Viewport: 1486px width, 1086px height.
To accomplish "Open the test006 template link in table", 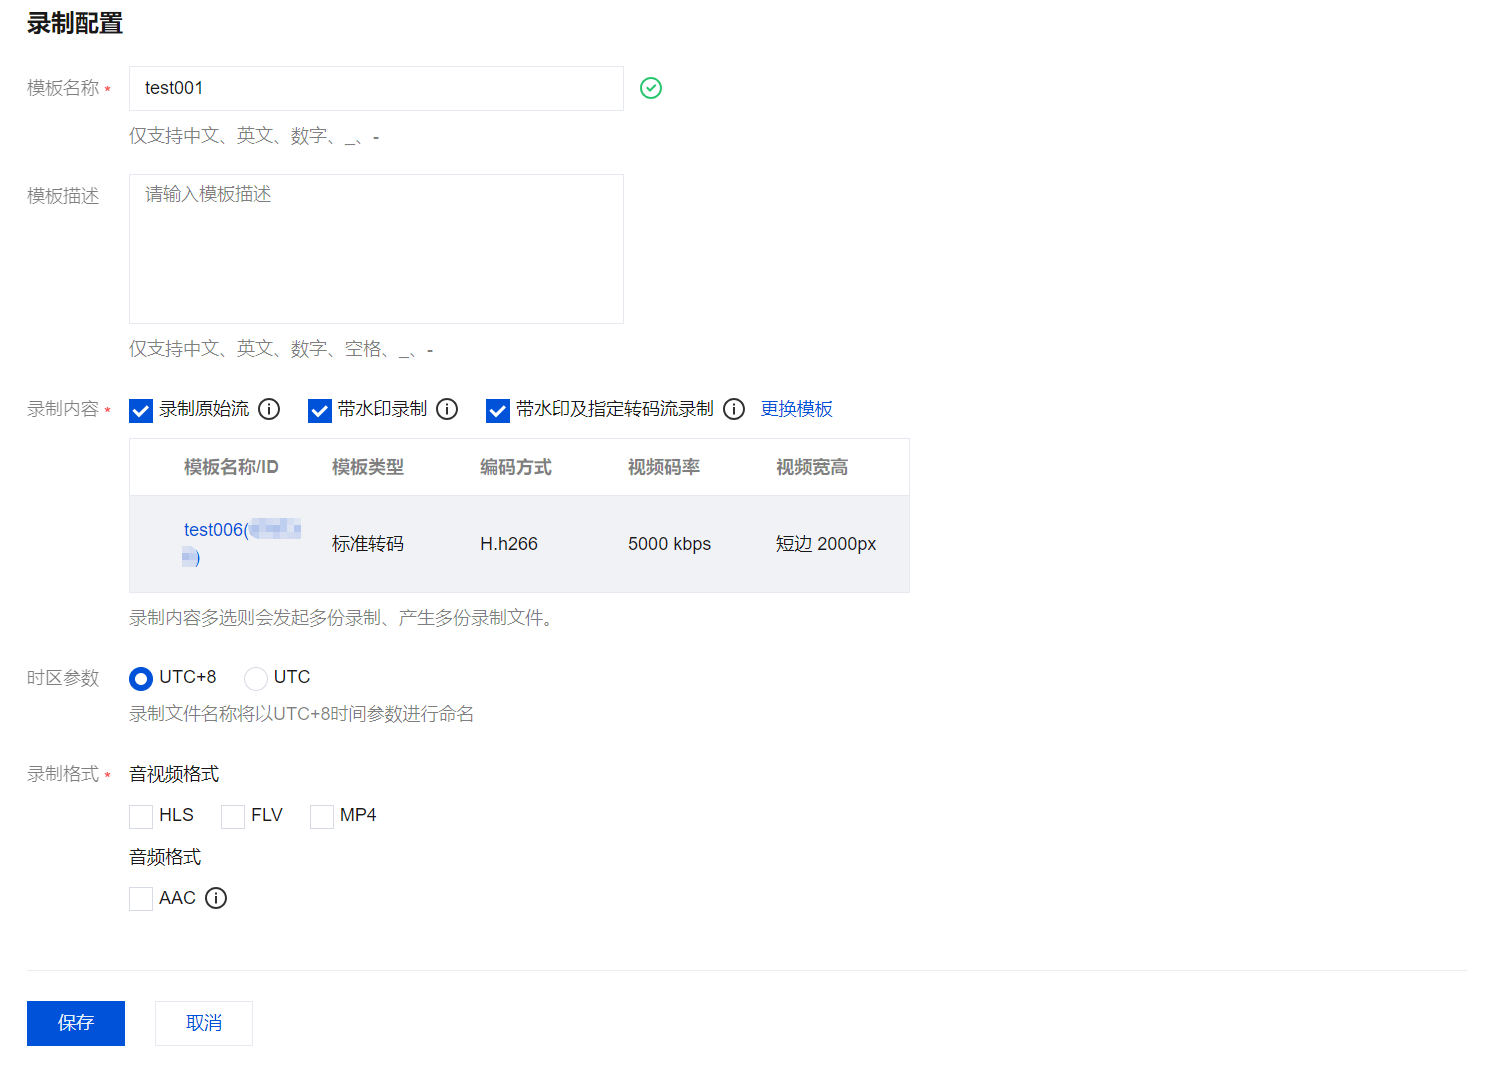I will pyautogui.click(x=213, y=530).
